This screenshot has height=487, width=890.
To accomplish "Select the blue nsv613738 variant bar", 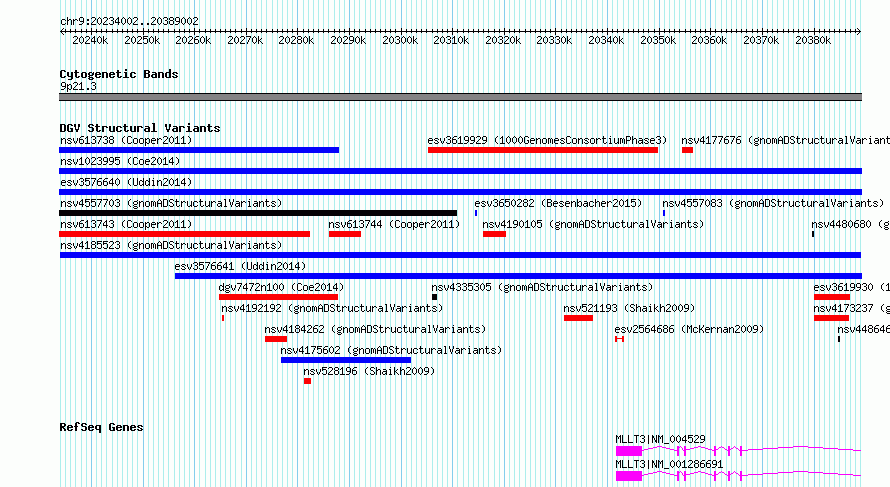I will tap(199, 150).
